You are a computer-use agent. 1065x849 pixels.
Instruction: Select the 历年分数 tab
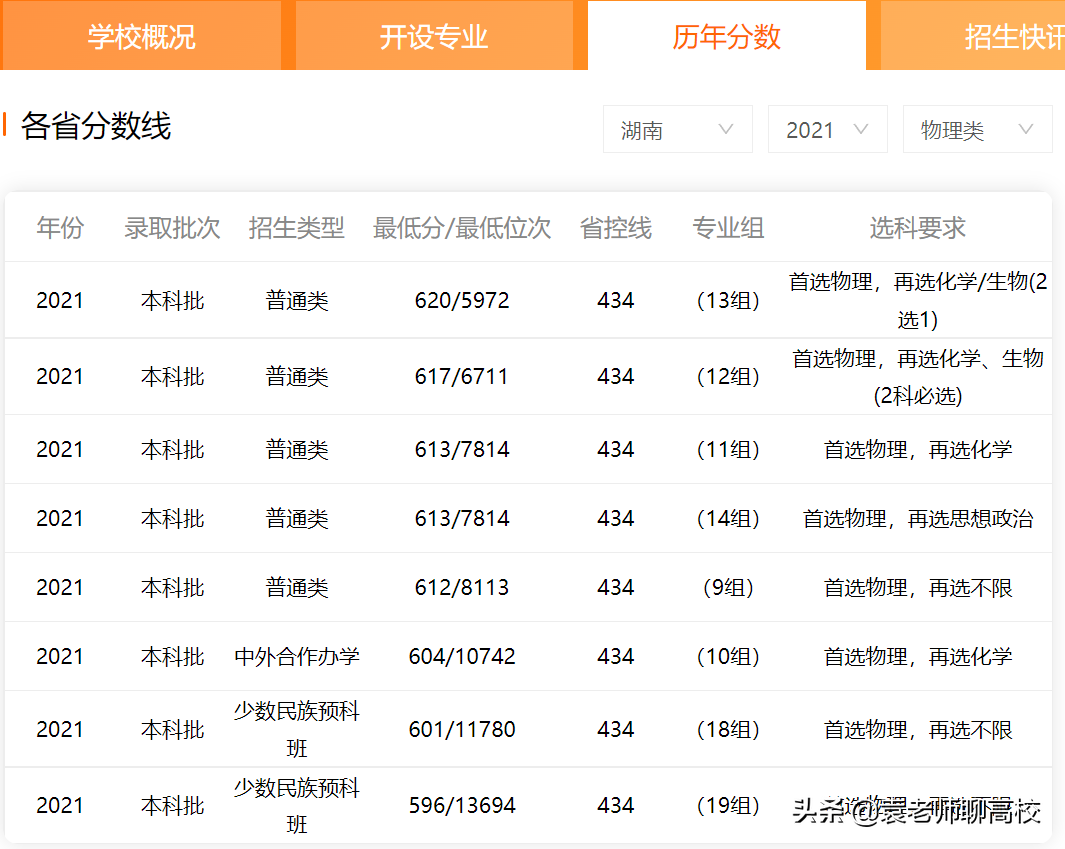[727, 35]
